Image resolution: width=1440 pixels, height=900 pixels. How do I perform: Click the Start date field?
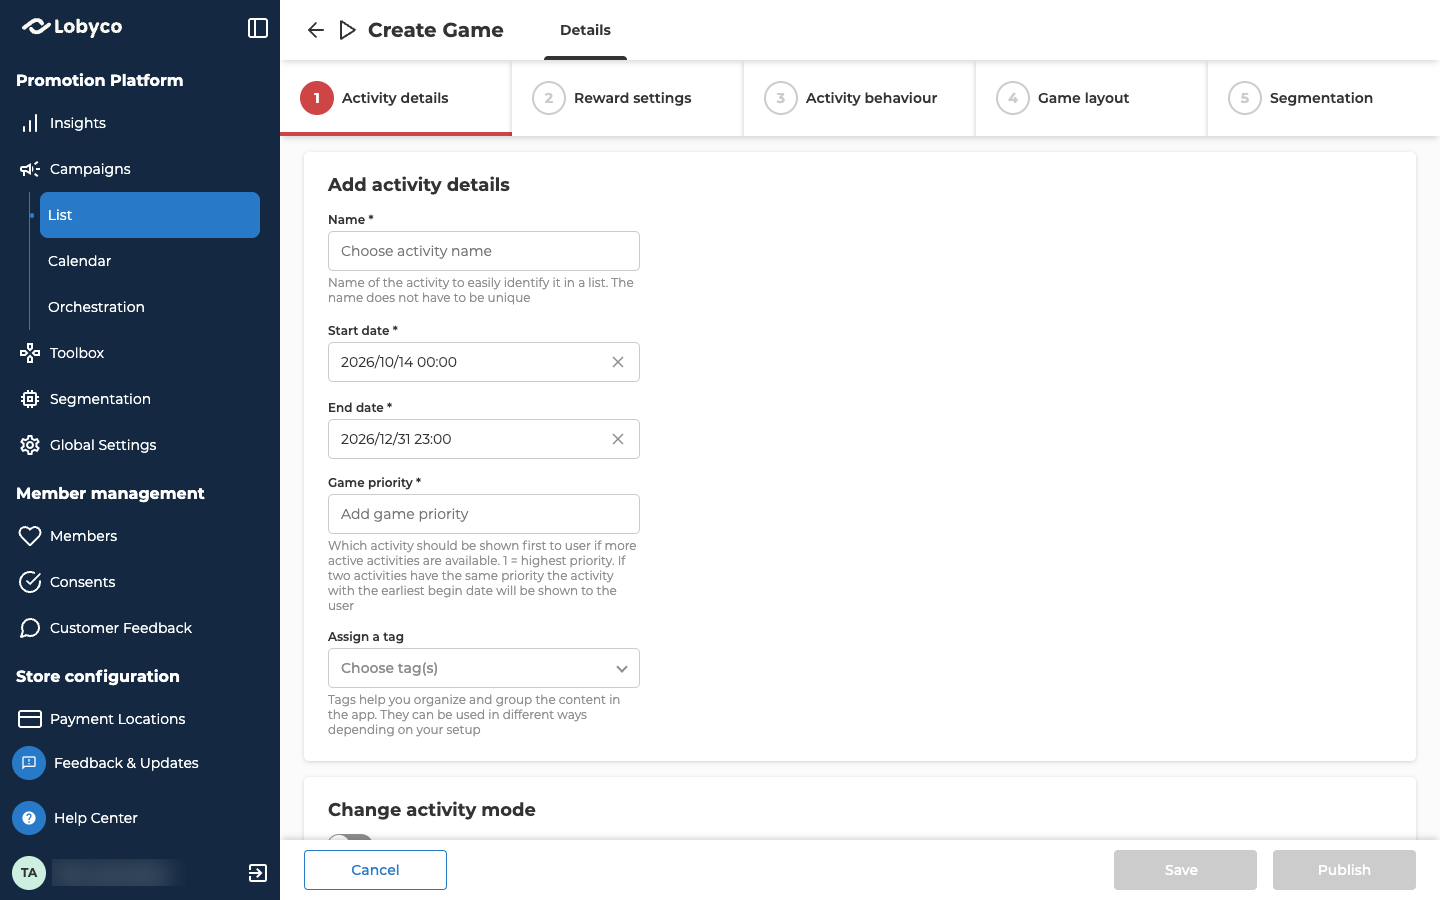[484, 362]
